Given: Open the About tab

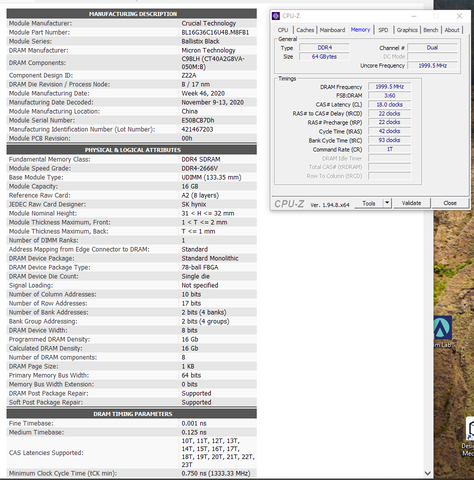Looking at the screenshot, I should coord(452,30).
